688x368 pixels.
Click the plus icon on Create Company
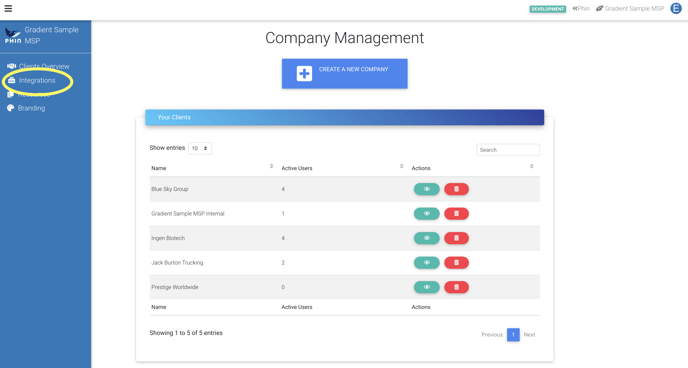[x=304, y=74]
